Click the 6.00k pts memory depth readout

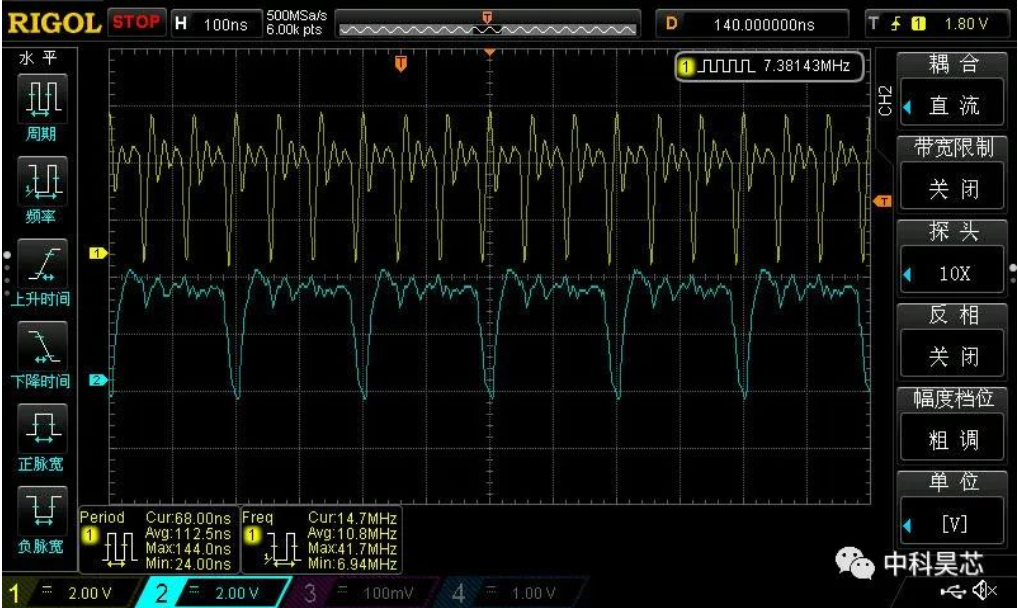294,30
